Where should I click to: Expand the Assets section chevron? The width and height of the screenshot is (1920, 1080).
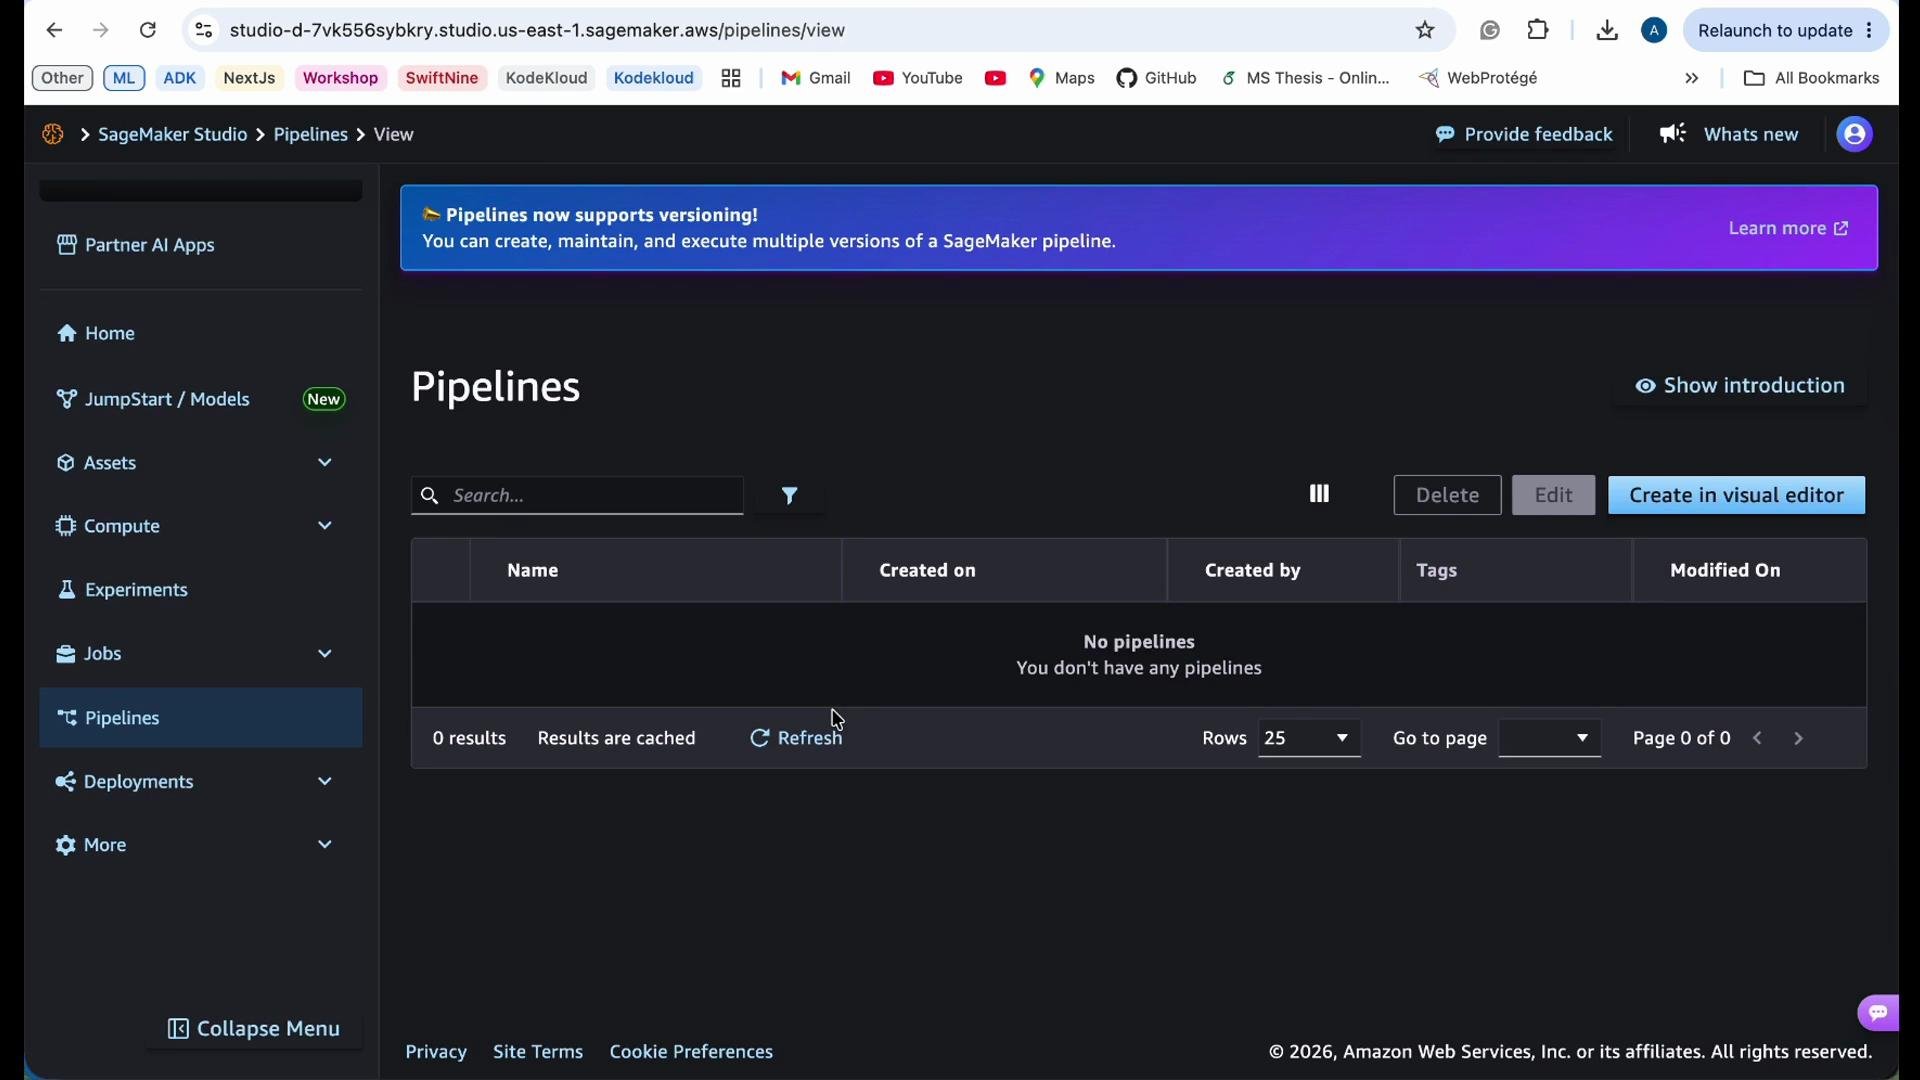(325, 463)
